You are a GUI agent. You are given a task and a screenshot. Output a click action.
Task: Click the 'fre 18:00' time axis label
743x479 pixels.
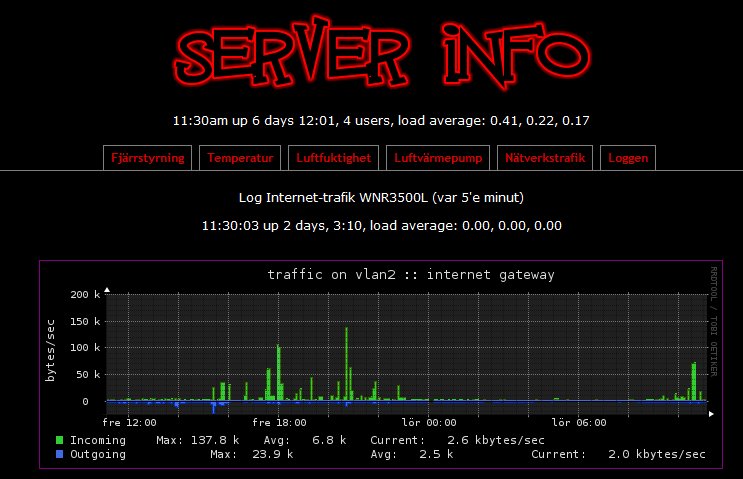271,422
